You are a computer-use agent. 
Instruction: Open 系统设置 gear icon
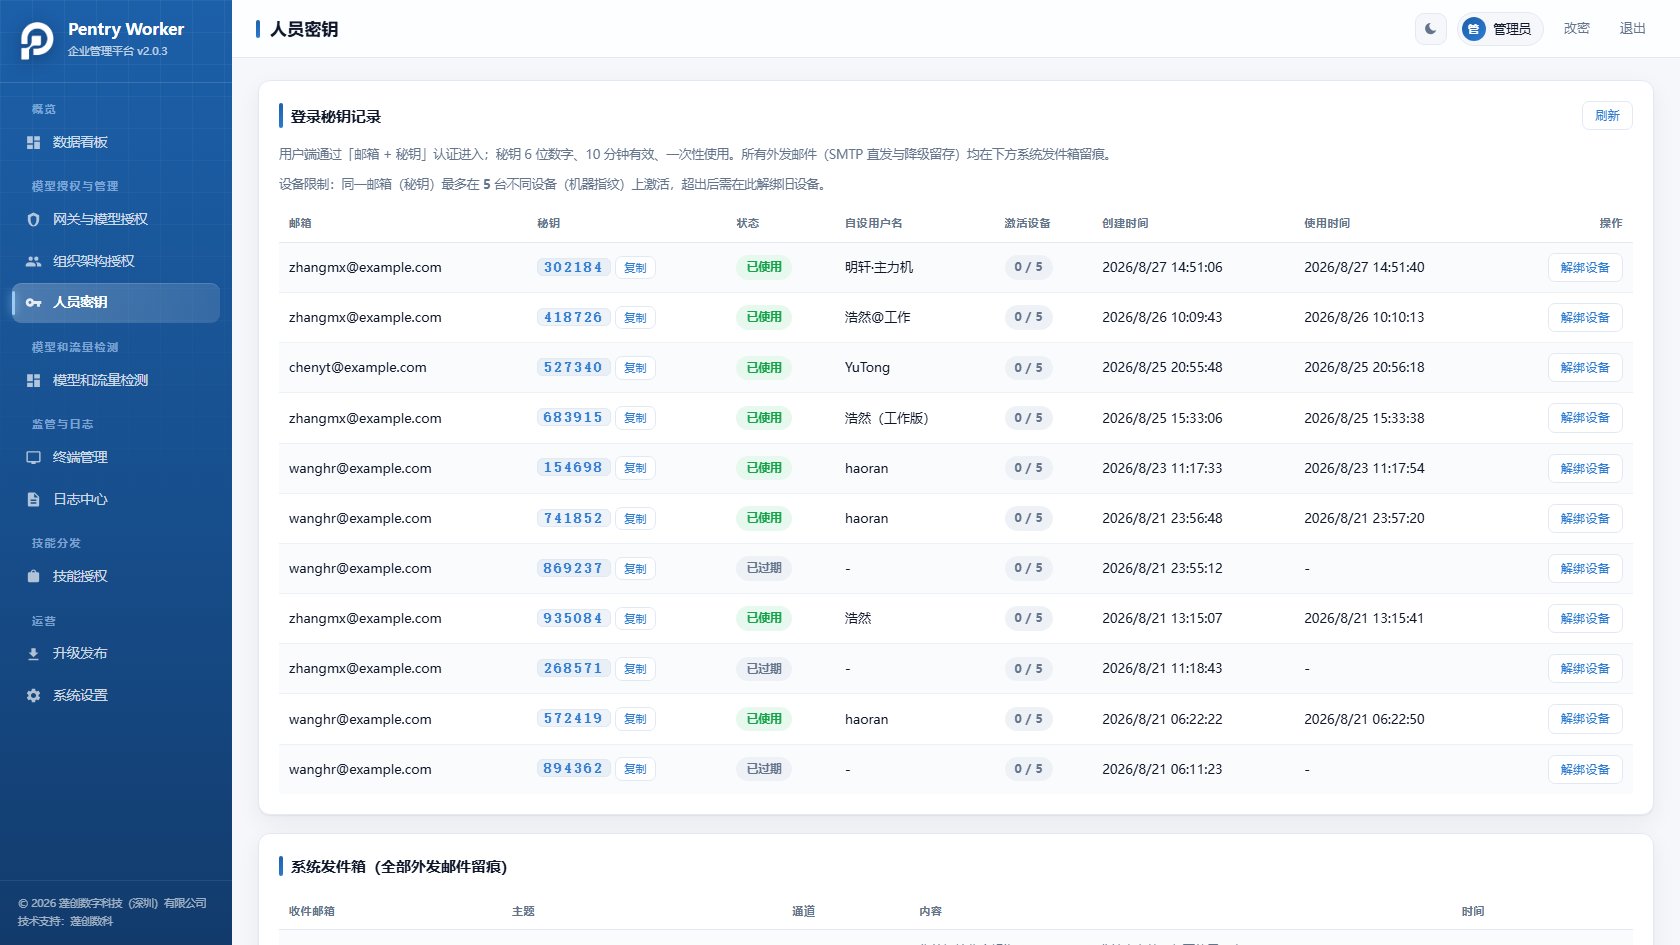[x=33, y=695]
